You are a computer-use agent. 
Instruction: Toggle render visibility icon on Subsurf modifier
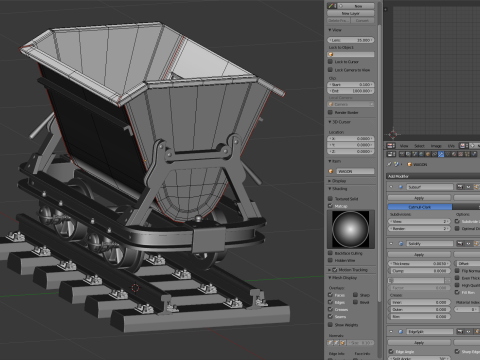[x=460, y=187]
